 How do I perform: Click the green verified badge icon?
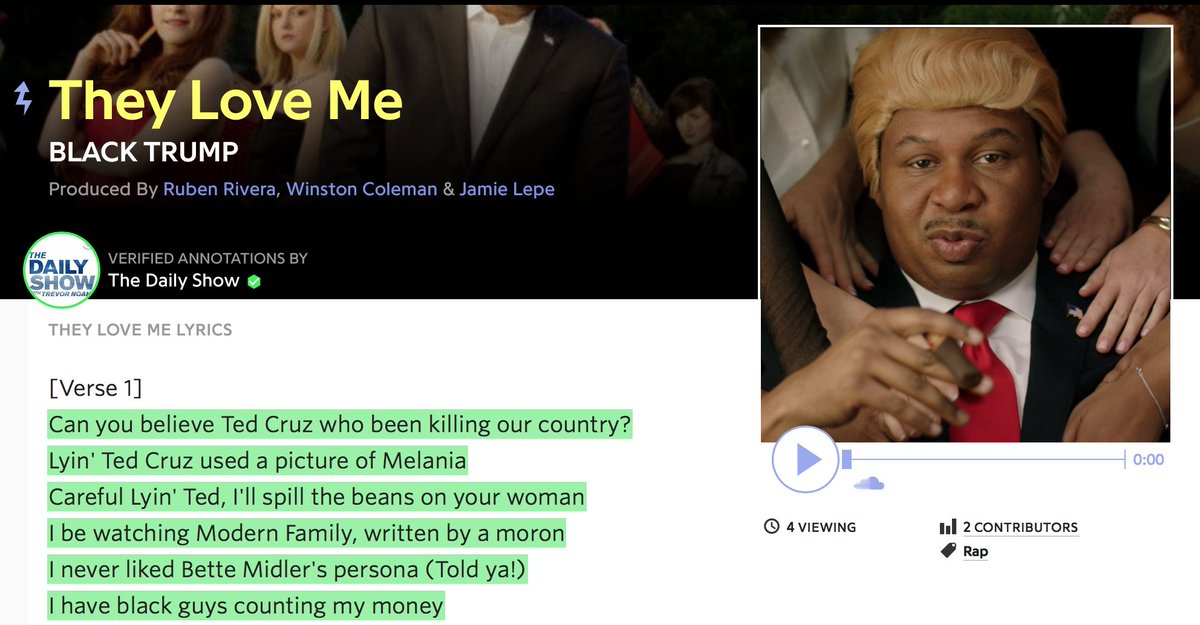coord(254,281)
